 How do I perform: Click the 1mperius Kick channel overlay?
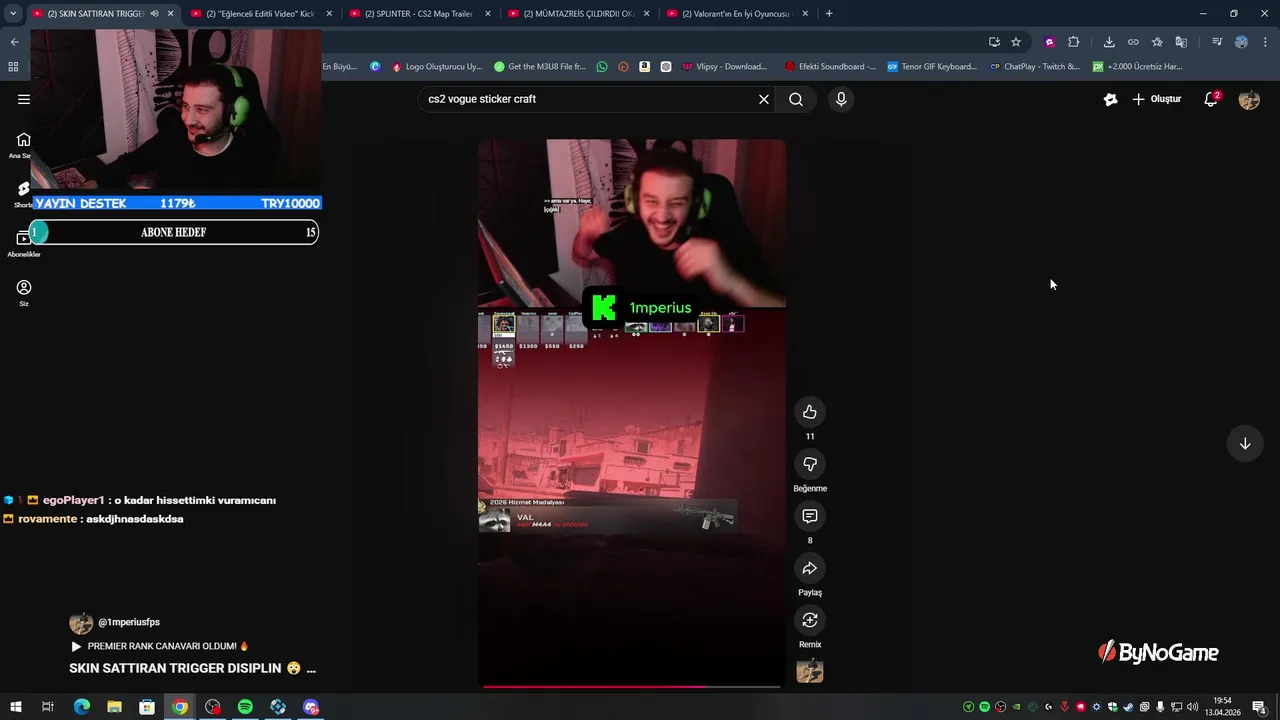point(642,308)
